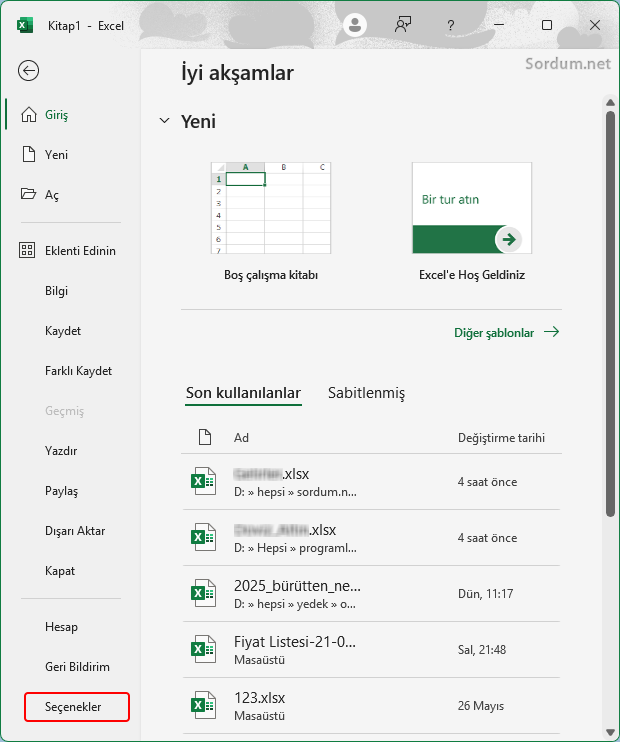The height and width of the screenshot is (742, 620).
Task: Click the Eklenti Edinin grid icon
Action: (27, 250)
